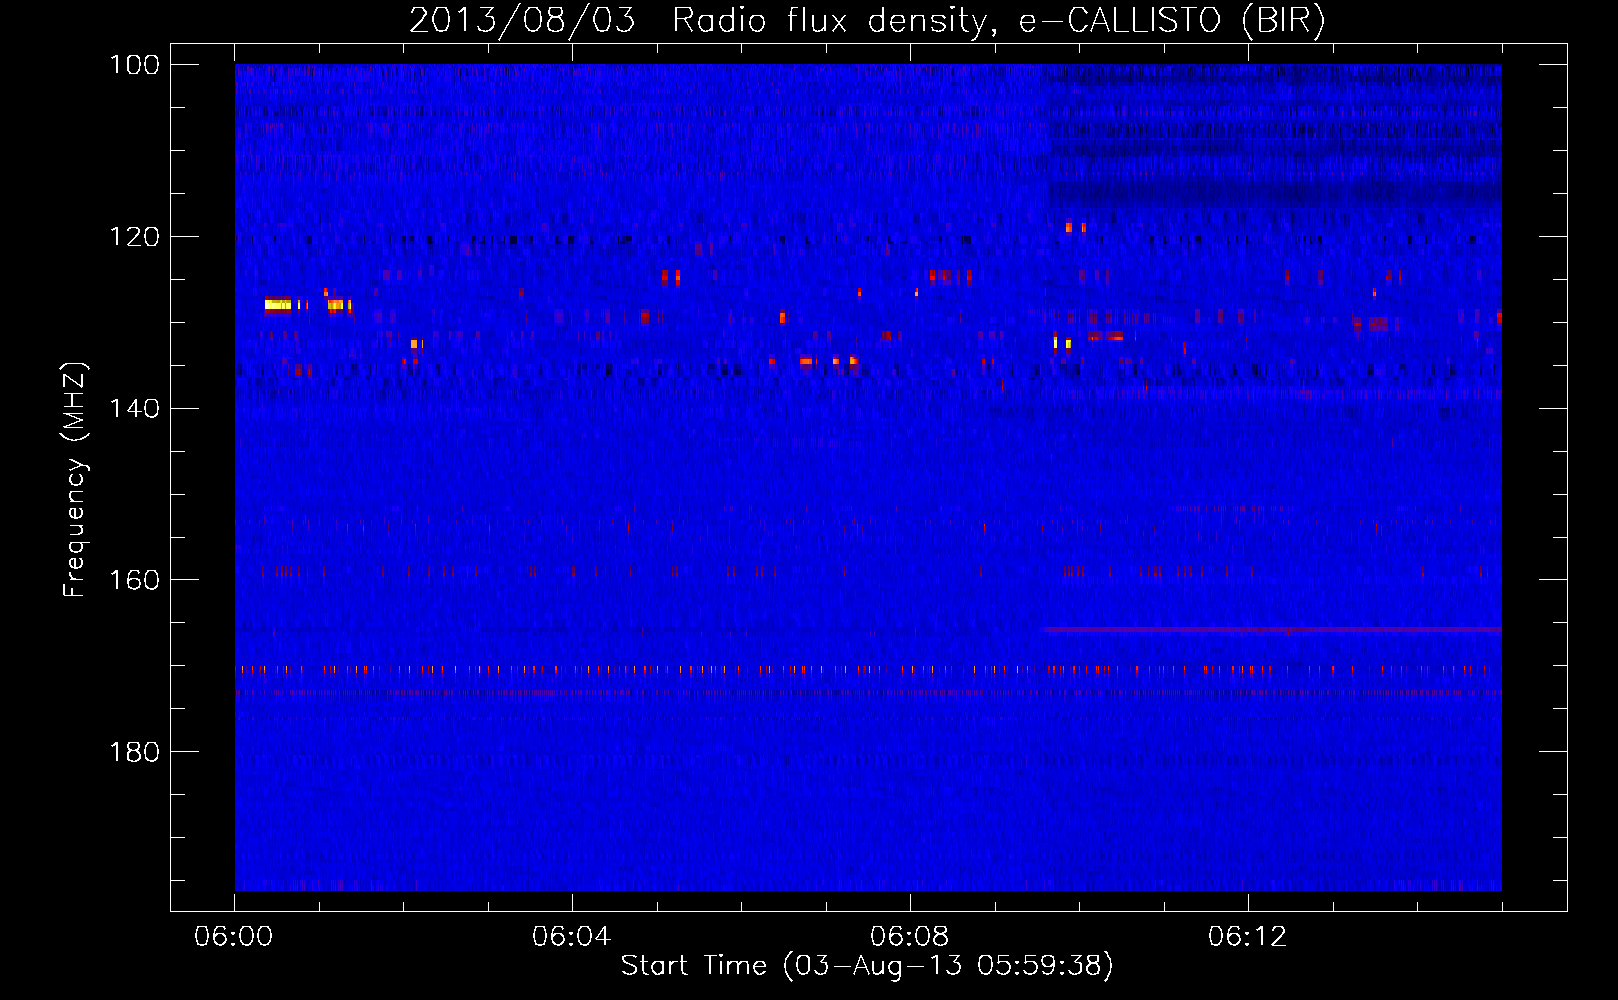The width and height of the screenshot is (1618, 1000).
Task: Click the 06:00 time tick label
Action: 234,937
